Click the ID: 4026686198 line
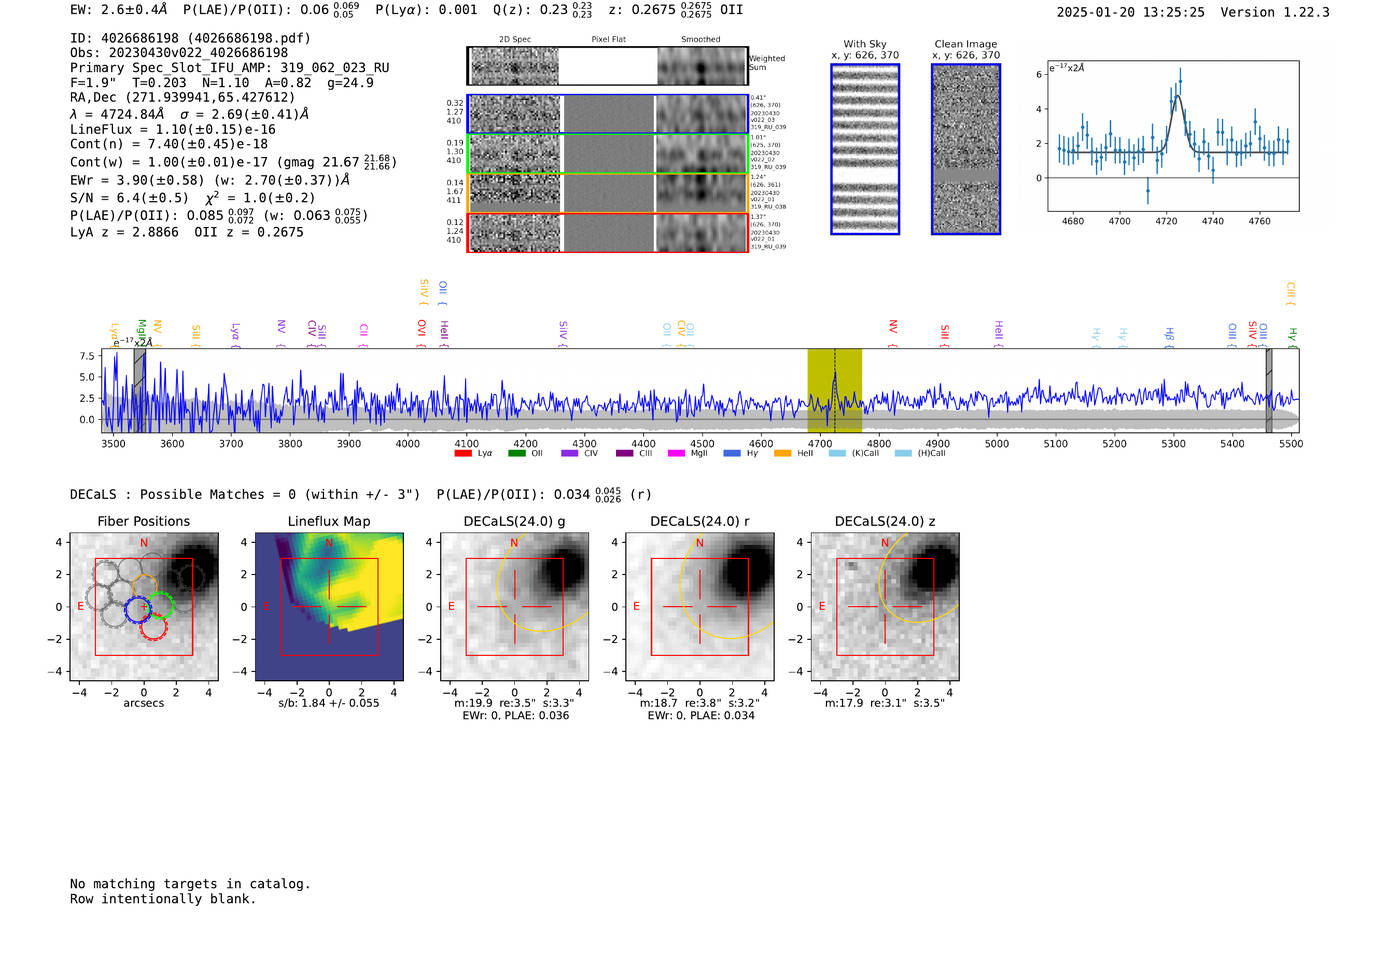 coord(190,38)
